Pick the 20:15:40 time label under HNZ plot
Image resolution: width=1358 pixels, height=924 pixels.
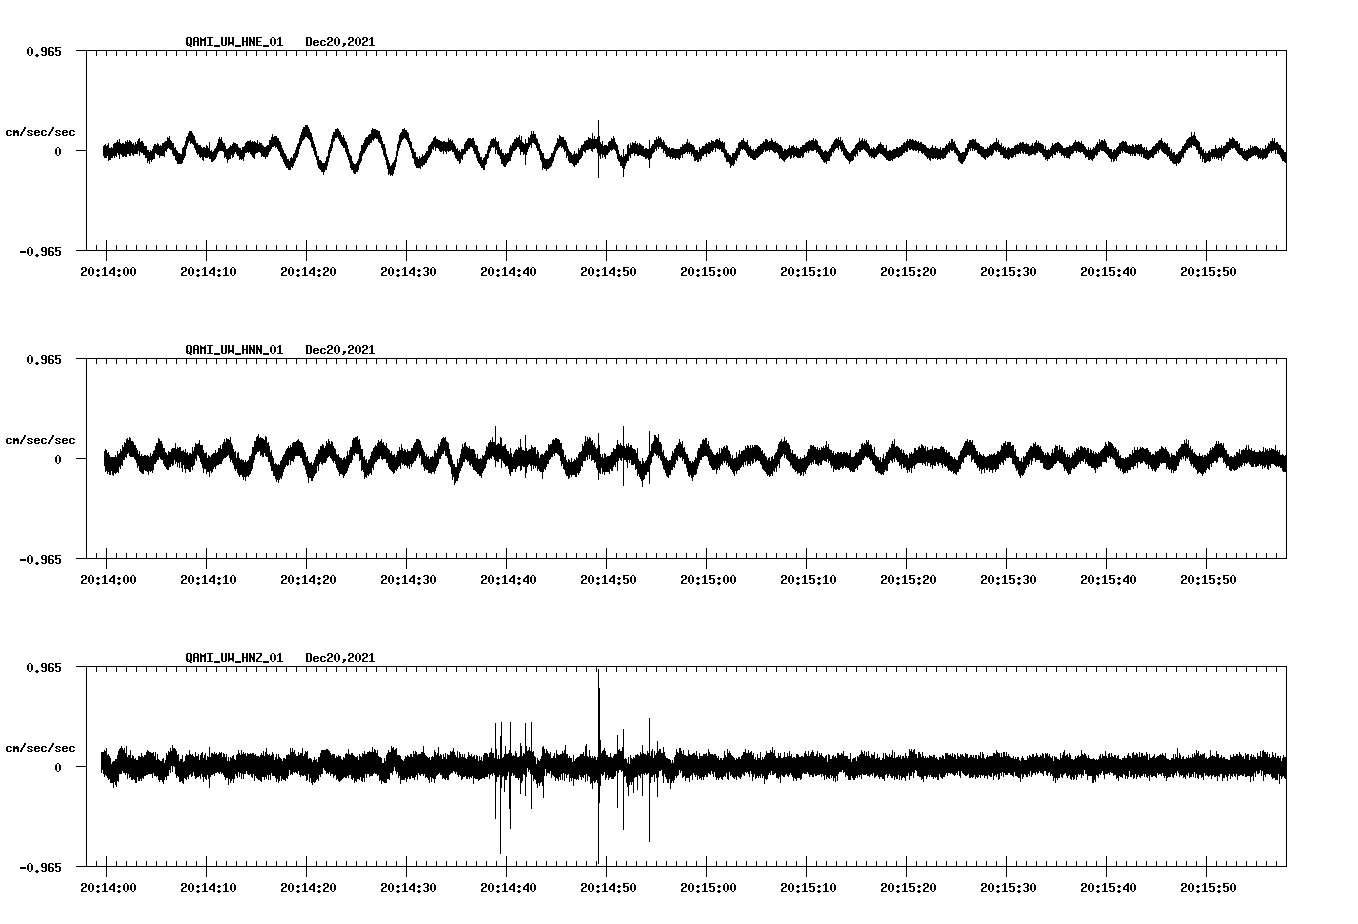tap(1108, 888)
